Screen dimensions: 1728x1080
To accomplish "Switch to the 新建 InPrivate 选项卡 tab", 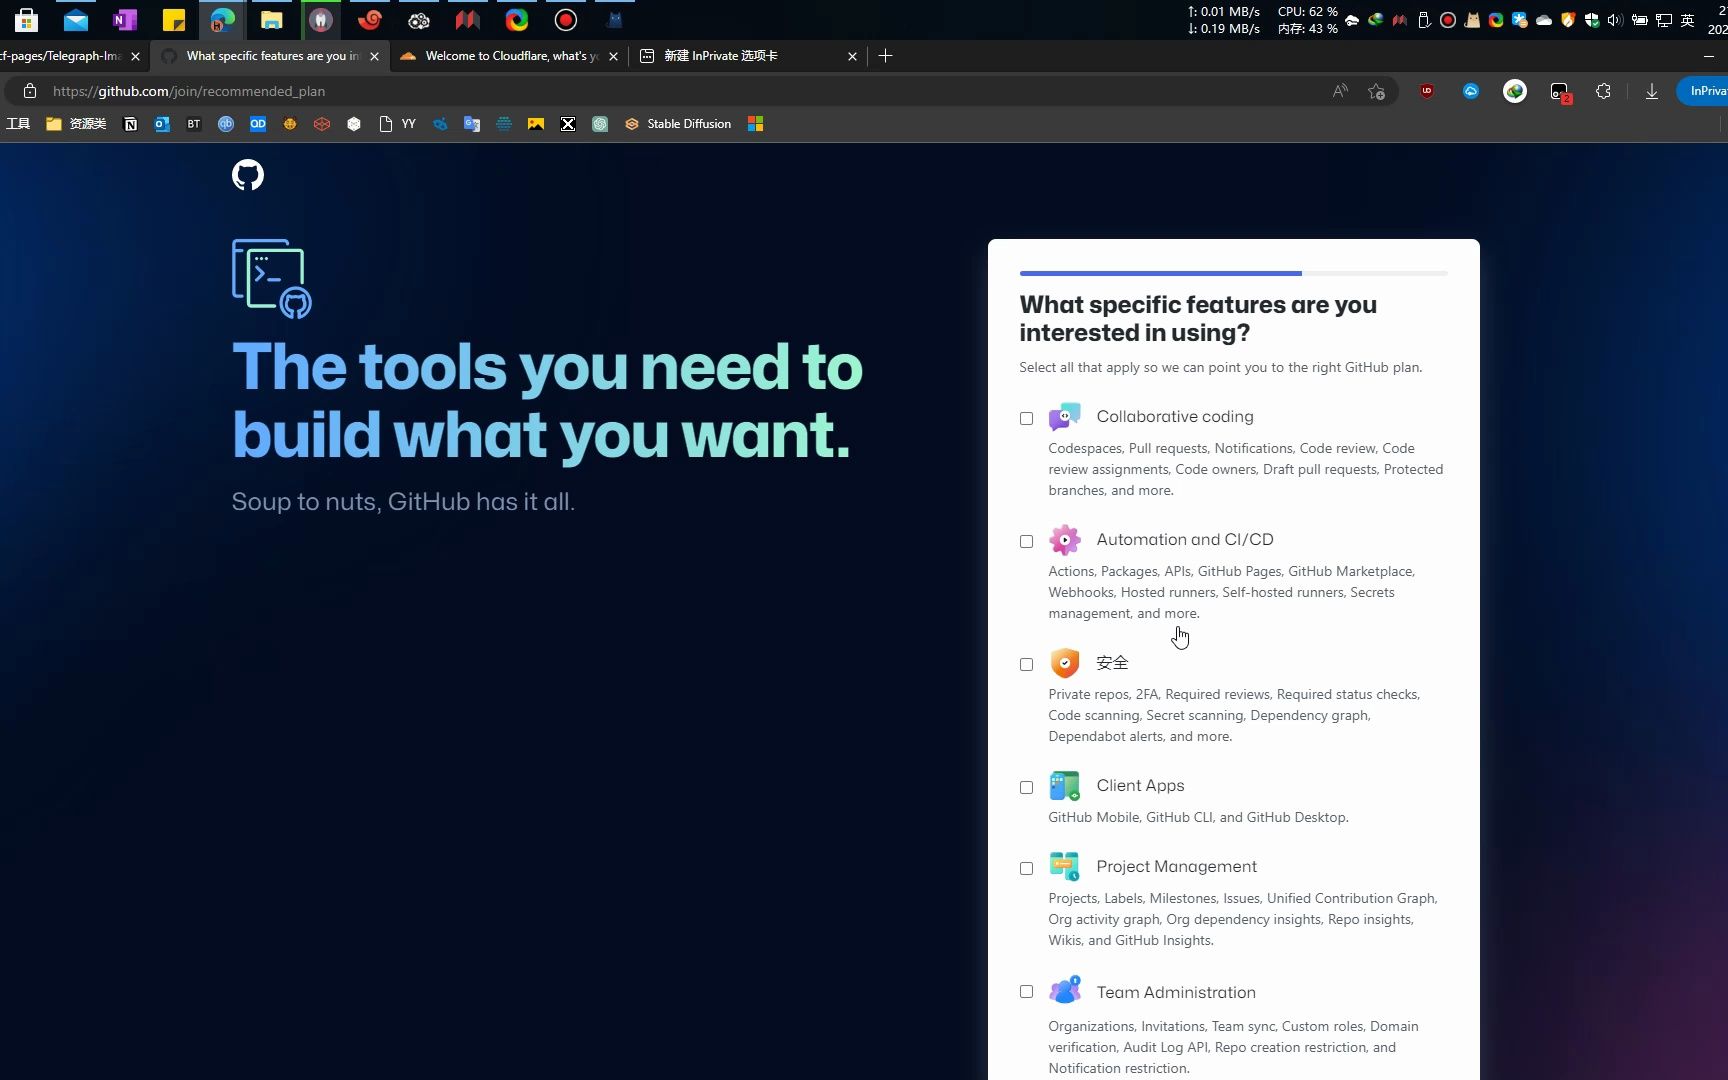I will [748, 56].
